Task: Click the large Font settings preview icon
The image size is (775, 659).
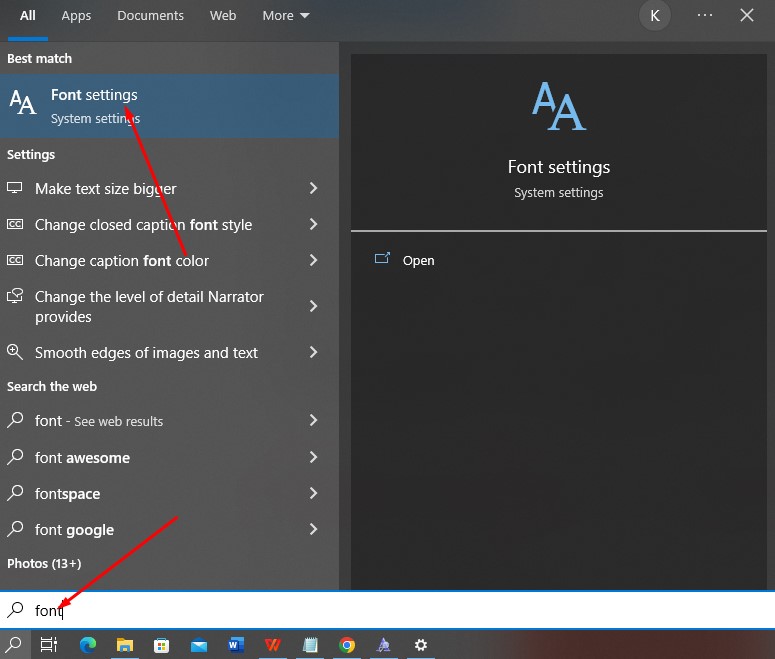Action: pos(559,106)
